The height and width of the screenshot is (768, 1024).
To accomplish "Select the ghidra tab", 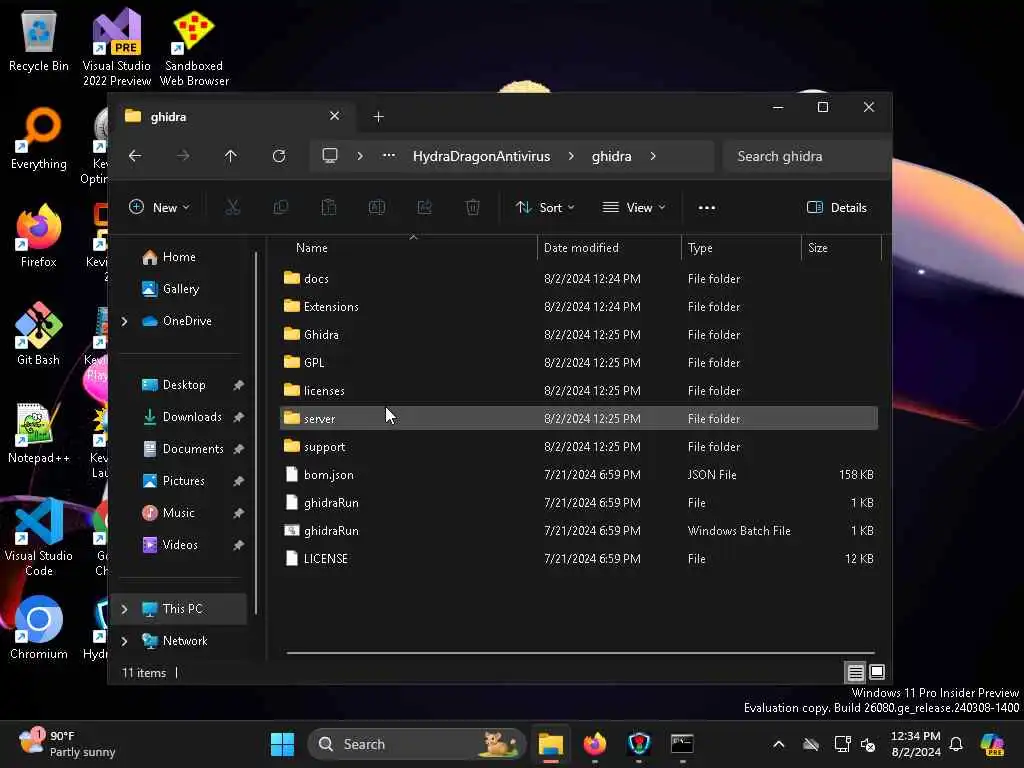I will click(232, 116).
